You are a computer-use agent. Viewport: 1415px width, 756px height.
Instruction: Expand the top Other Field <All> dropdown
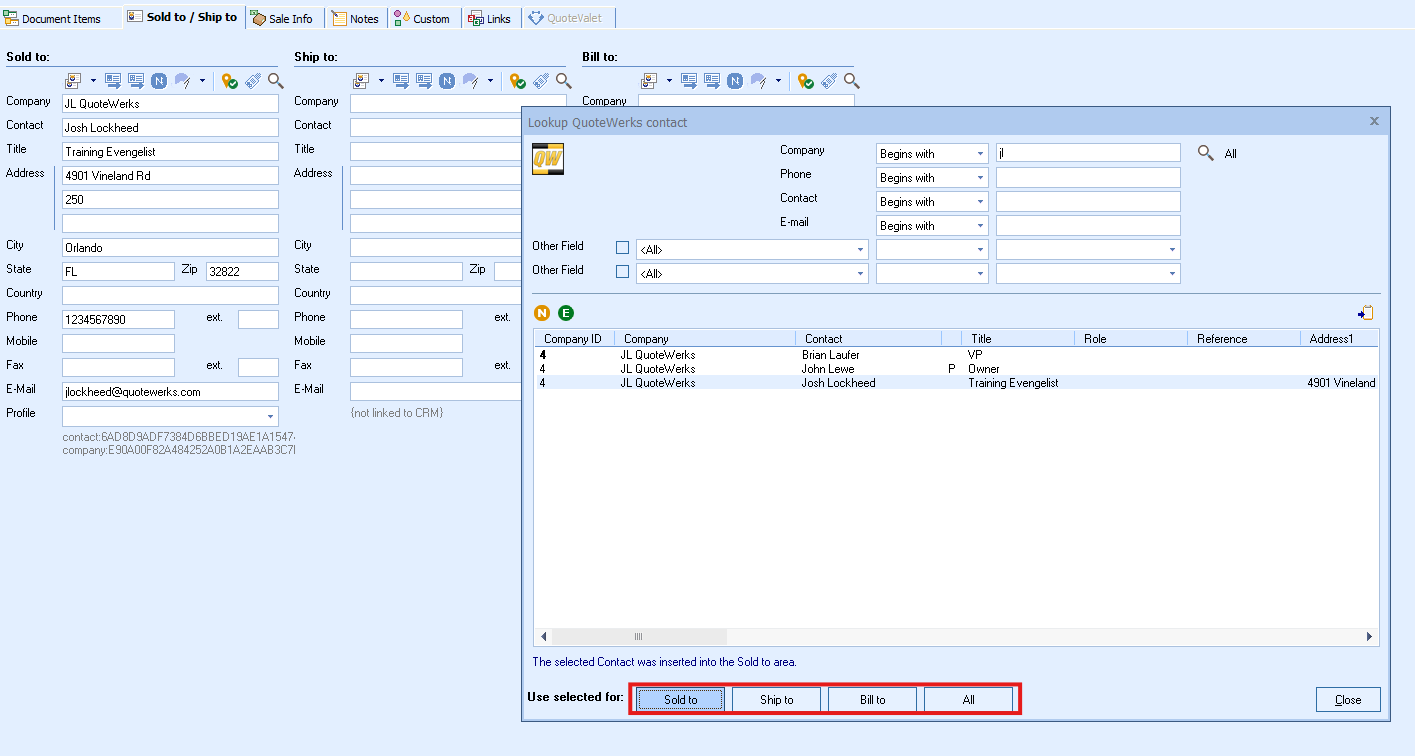point(752,249)
